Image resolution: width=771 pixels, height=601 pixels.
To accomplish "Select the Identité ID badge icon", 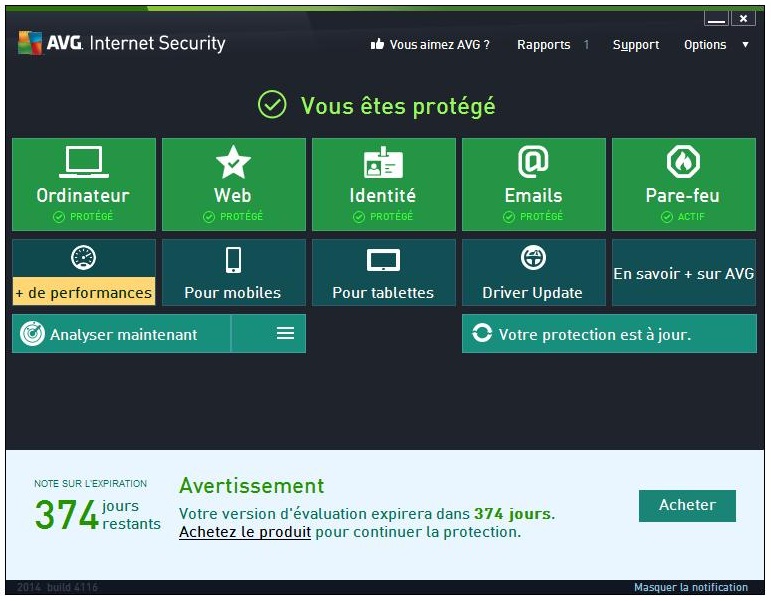I will 383,162.
